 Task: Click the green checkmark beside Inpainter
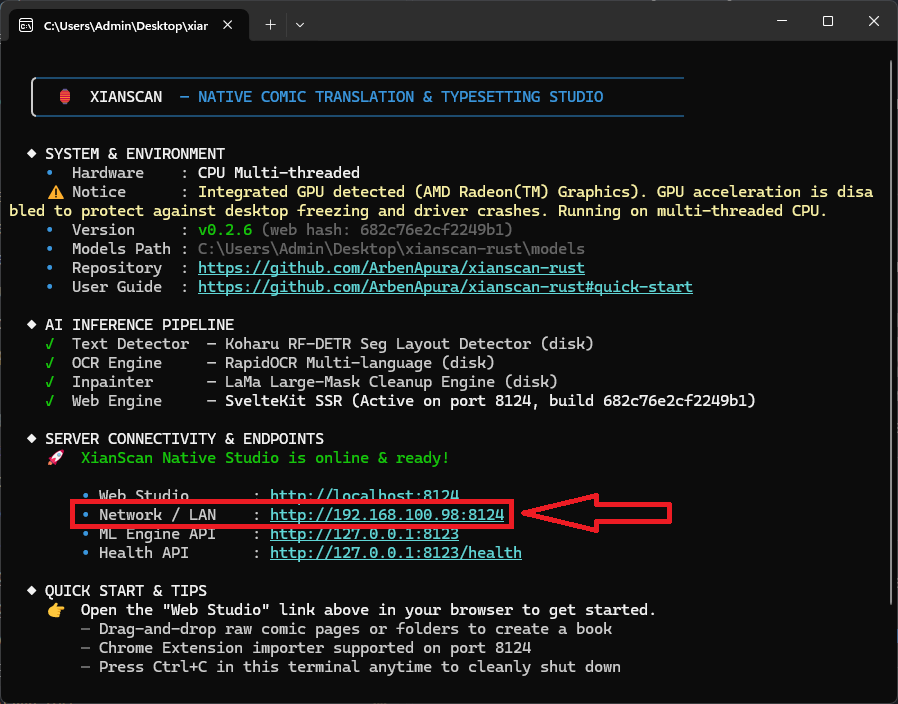(50, 382)
